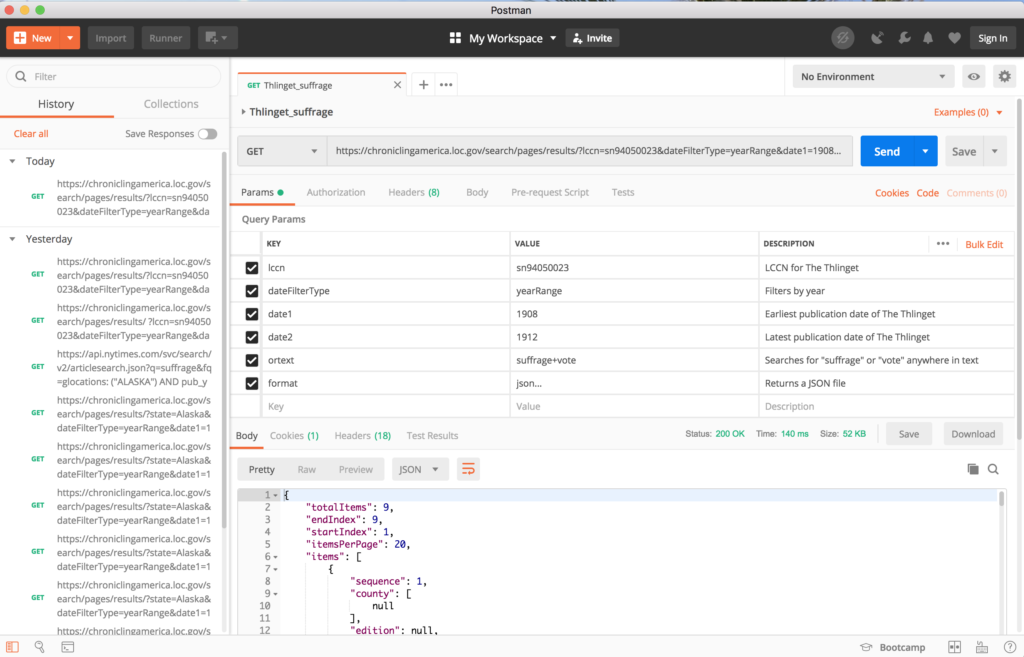Open the help question mark icon
This screenshot has height=657, width=1024.
(1010, 647)
